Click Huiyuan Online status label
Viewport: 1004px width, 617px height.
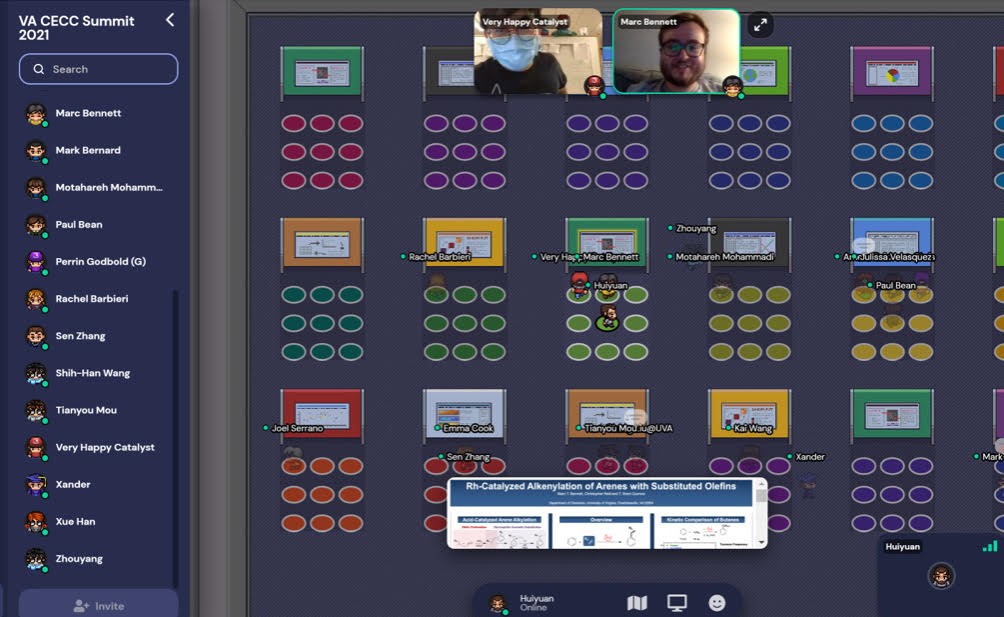[536, 603]
